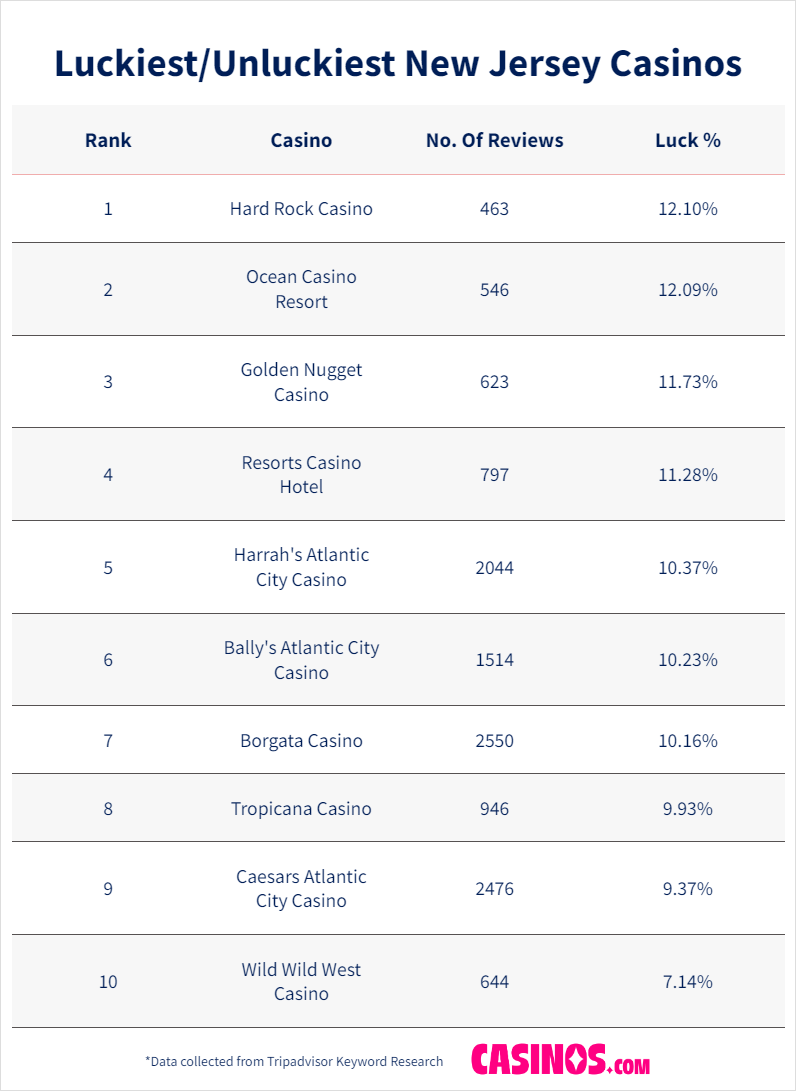
Task: Click the Luckiest/Unluckiest New Jersey Casinos title
Action: 398,63
